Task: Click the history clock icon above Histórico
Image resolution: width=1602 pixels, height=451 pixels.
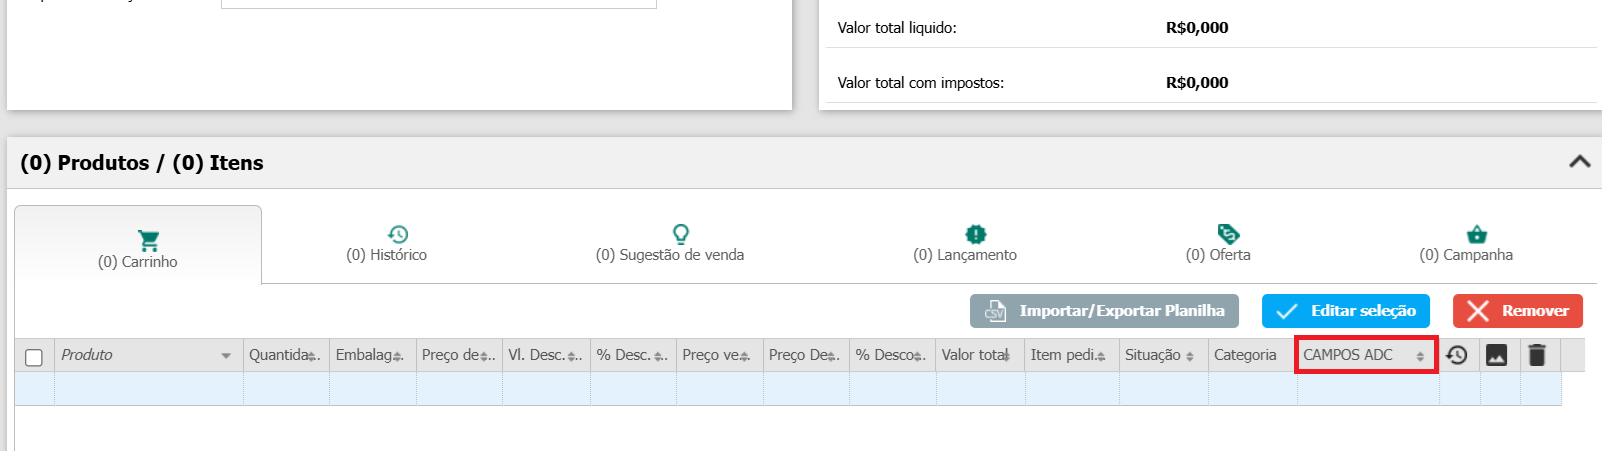Action: click(398, 234)
